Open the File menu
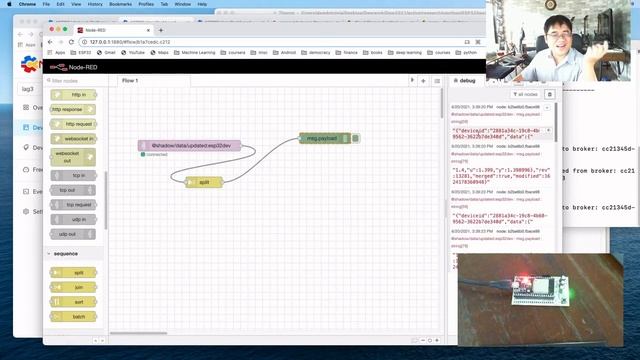The height and width of the screenshot is (360, 640). click(x=46, y=4)
